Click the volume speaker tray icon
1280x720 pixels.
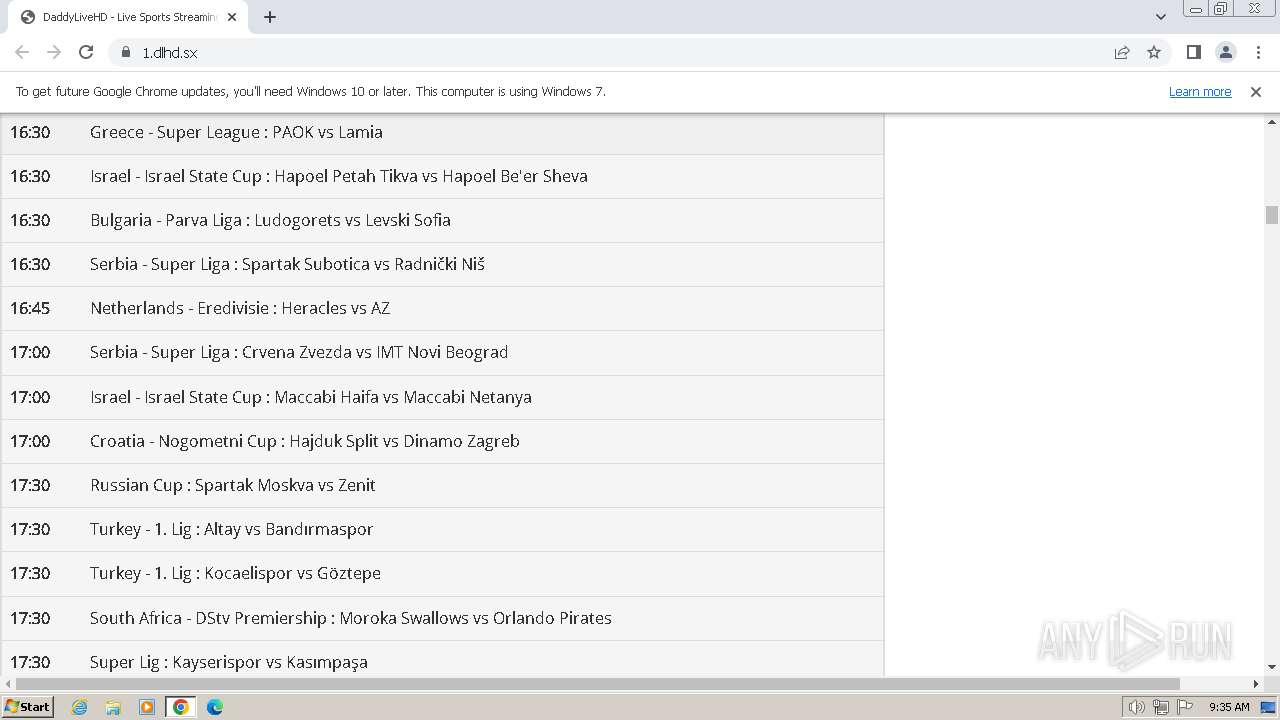click(x=1137, y=707)
